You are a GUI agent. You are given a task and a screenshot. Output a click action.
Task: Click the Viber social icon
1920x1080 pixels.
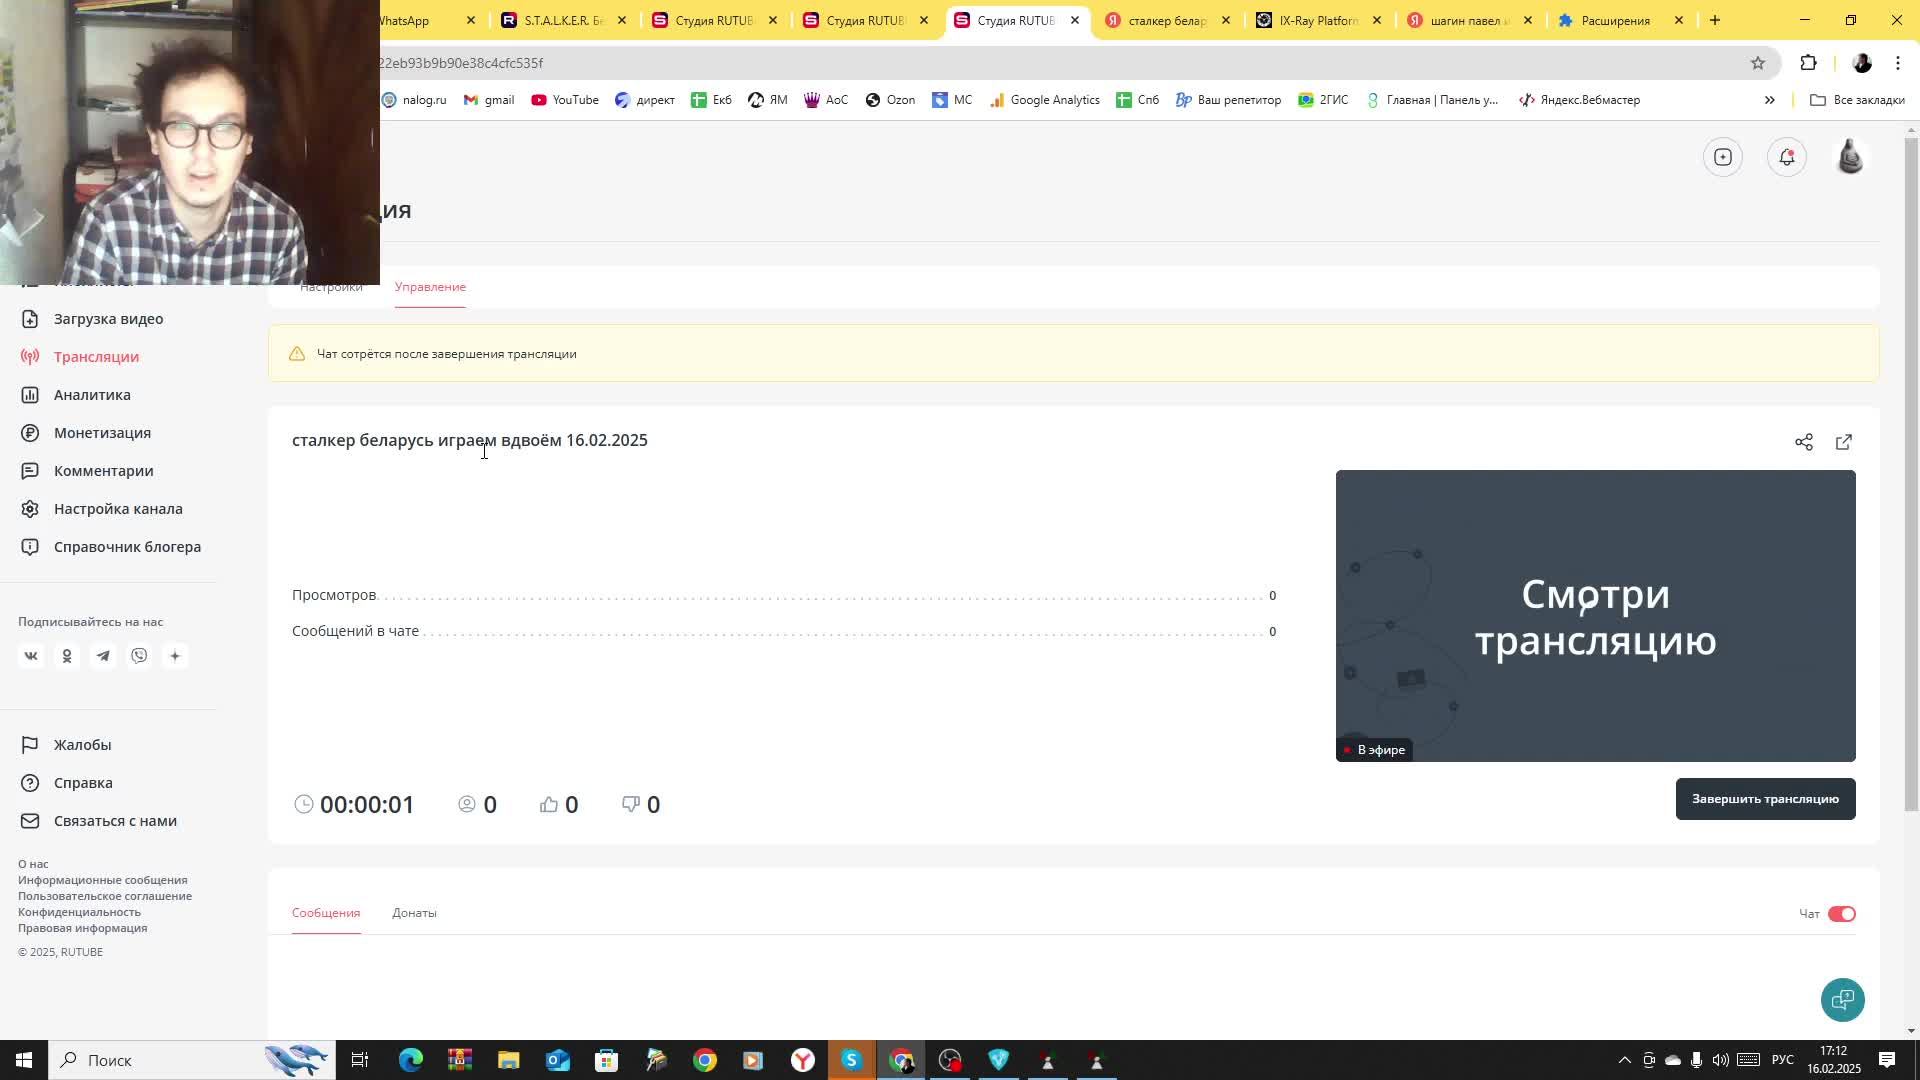click(x=139, y=656)
